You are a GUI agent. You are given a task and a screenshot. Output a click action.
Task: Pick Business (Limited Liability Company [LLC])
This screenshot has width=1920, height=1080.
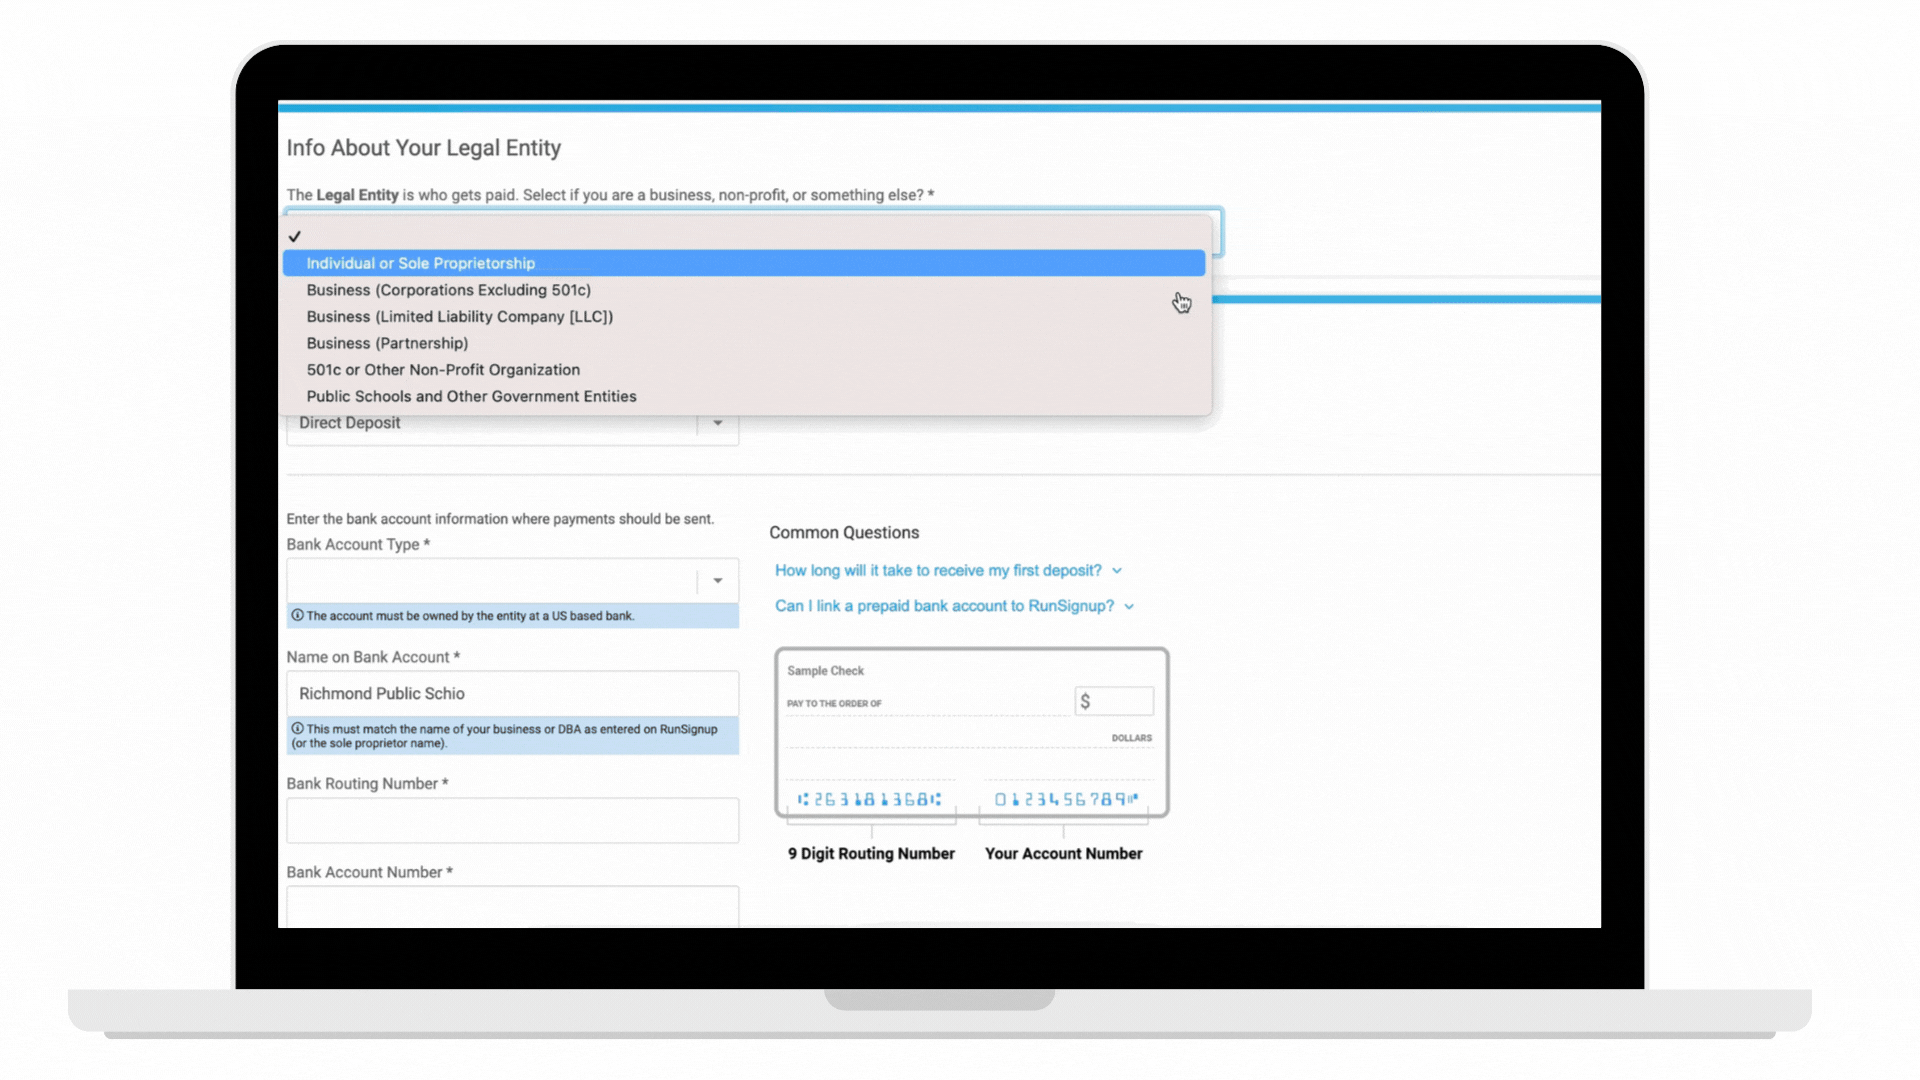459,317
